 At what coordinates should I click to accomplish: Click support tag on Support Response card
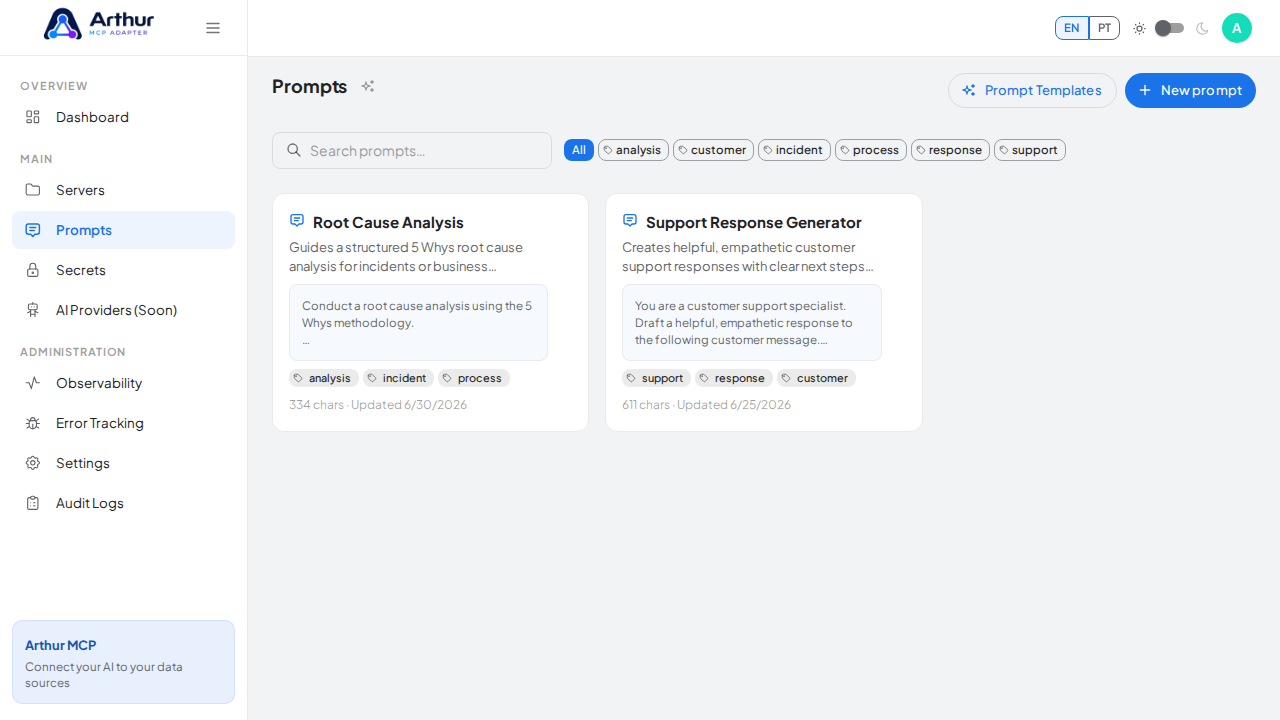(656, 378)
